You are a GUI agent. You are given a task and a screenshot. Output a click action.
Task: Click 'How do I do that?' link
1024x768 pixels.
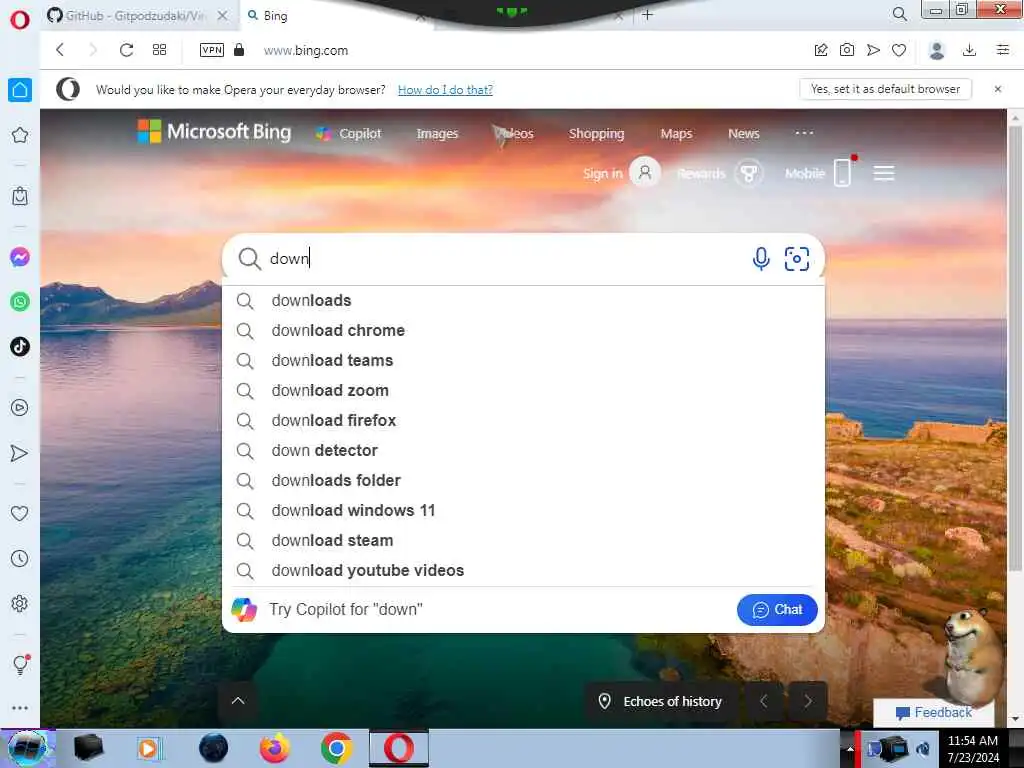pos(445,89)
